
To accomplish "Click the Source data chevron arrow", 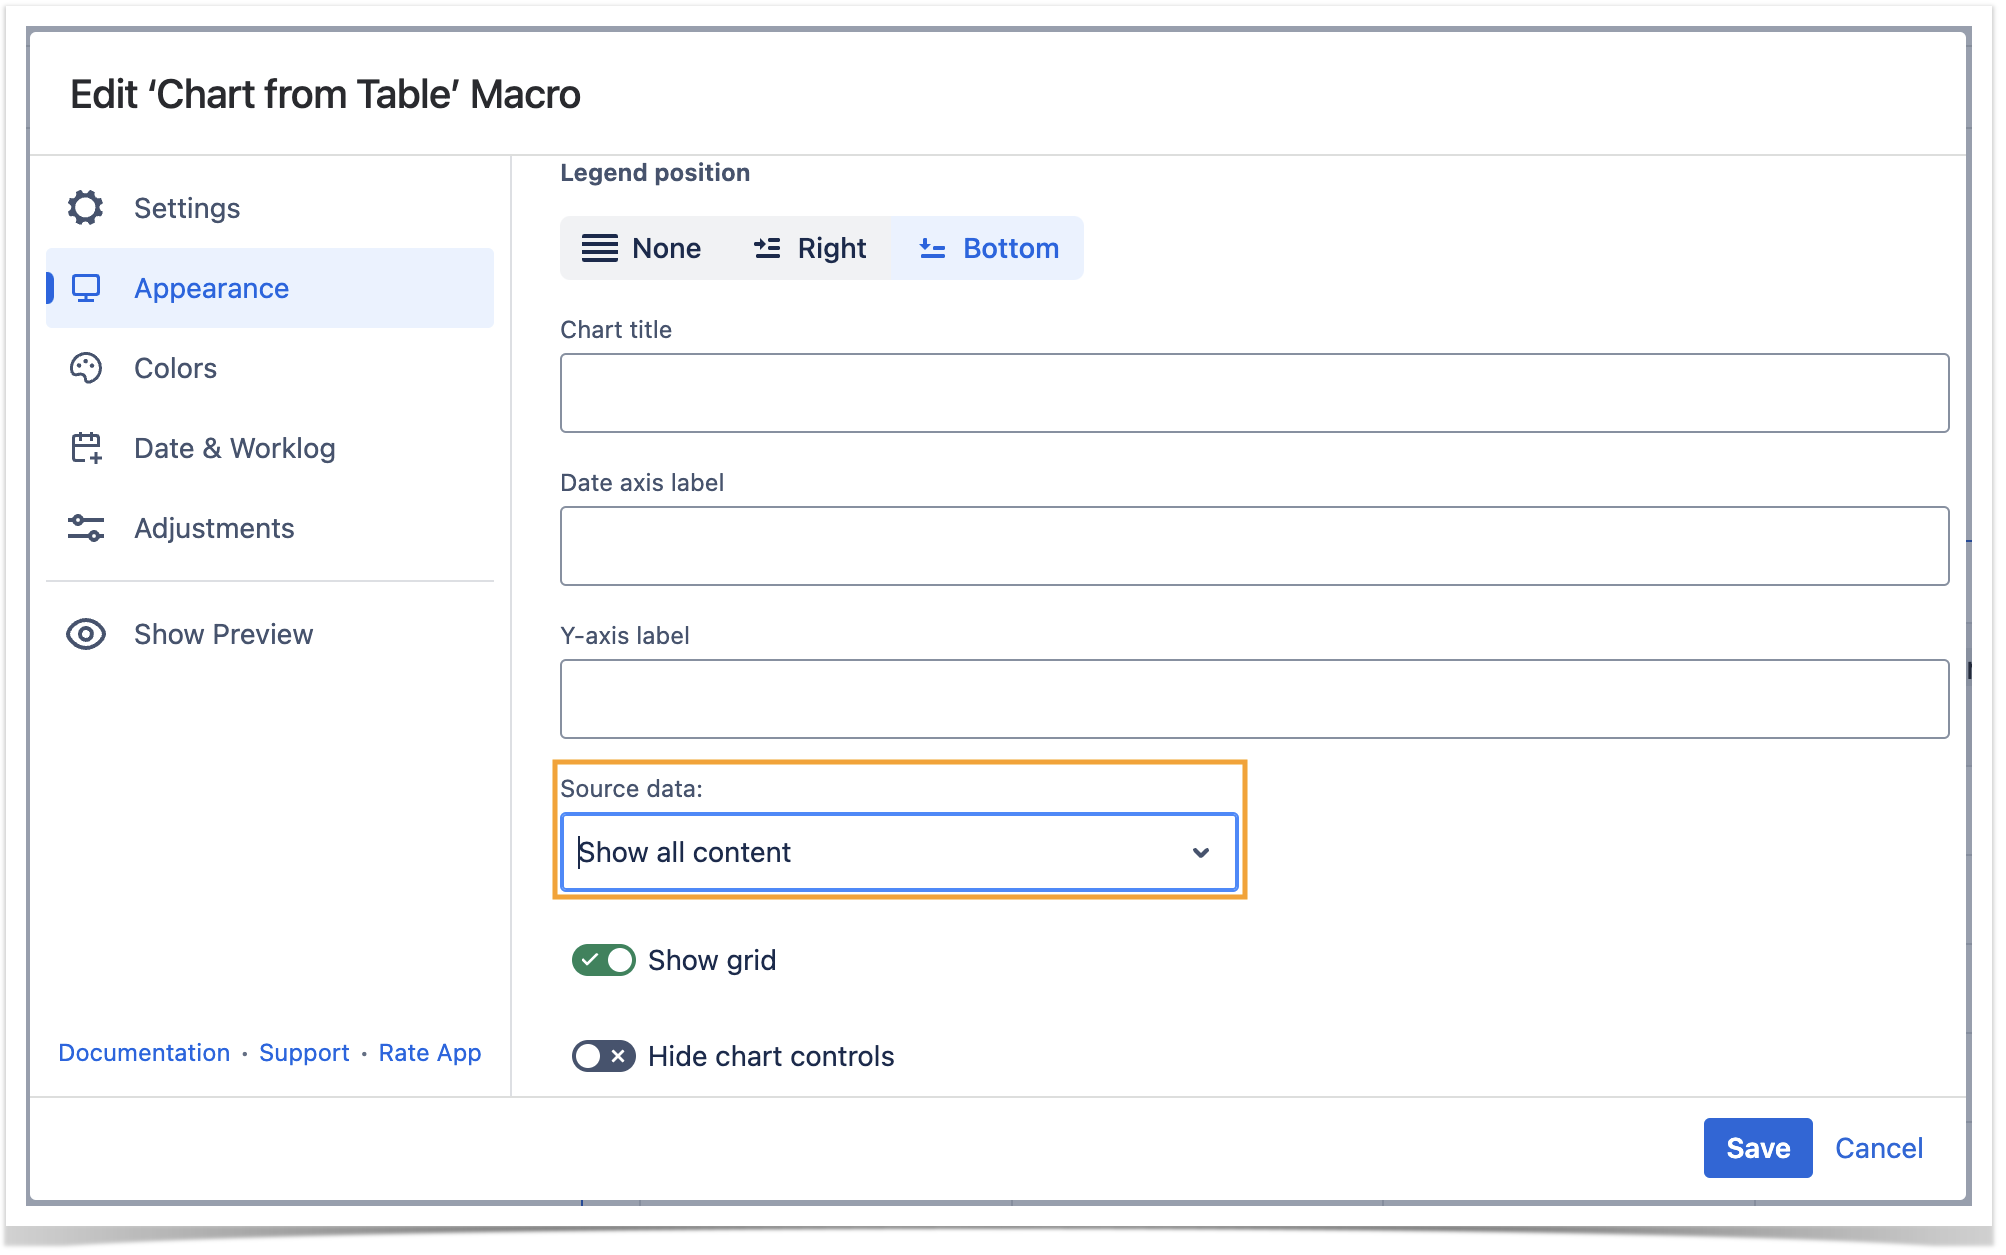I will (x=1200, y=853).
